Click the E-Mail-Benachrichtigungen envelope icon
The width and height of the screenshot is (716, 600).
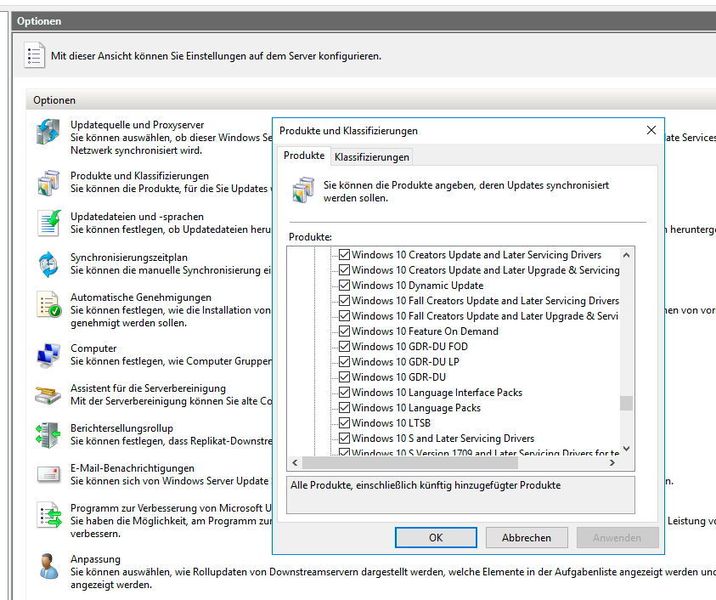[48, 474]
